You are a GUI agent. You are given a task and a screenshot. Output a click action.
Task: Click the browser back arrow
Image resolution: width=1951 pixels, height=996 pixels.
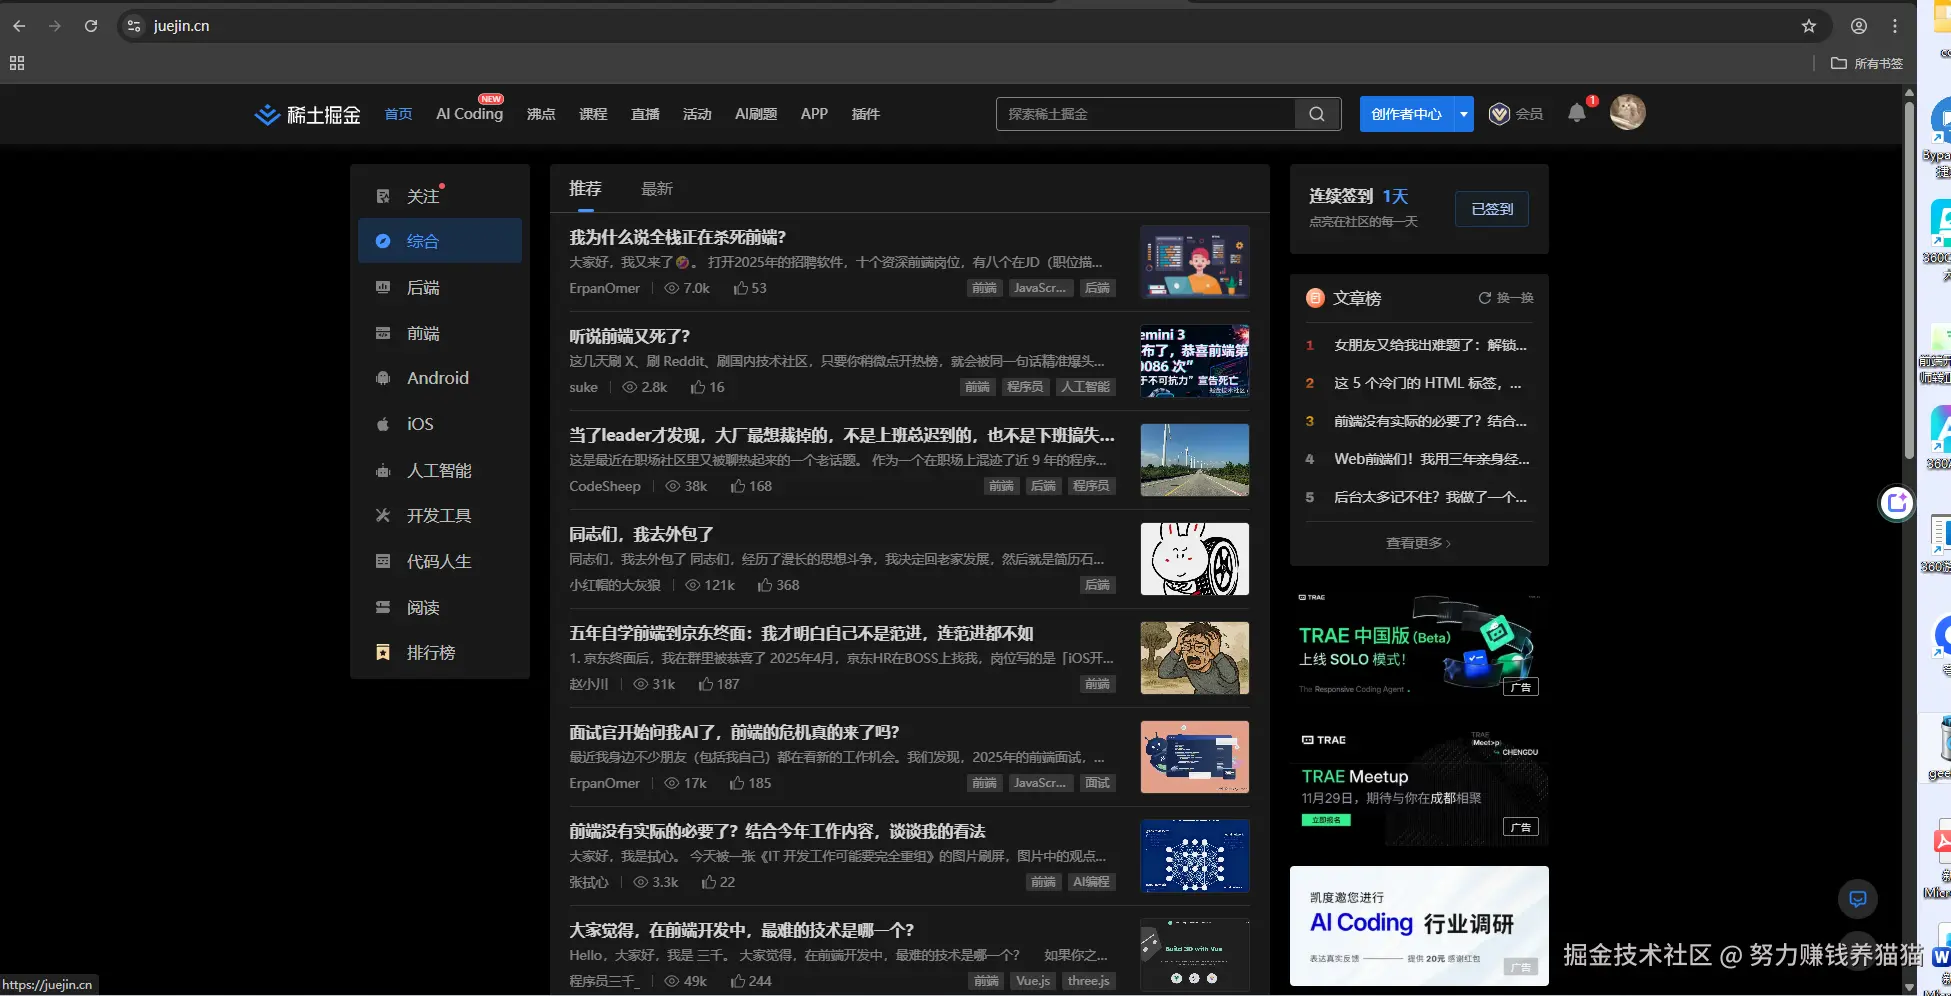[x=18, y=26]
